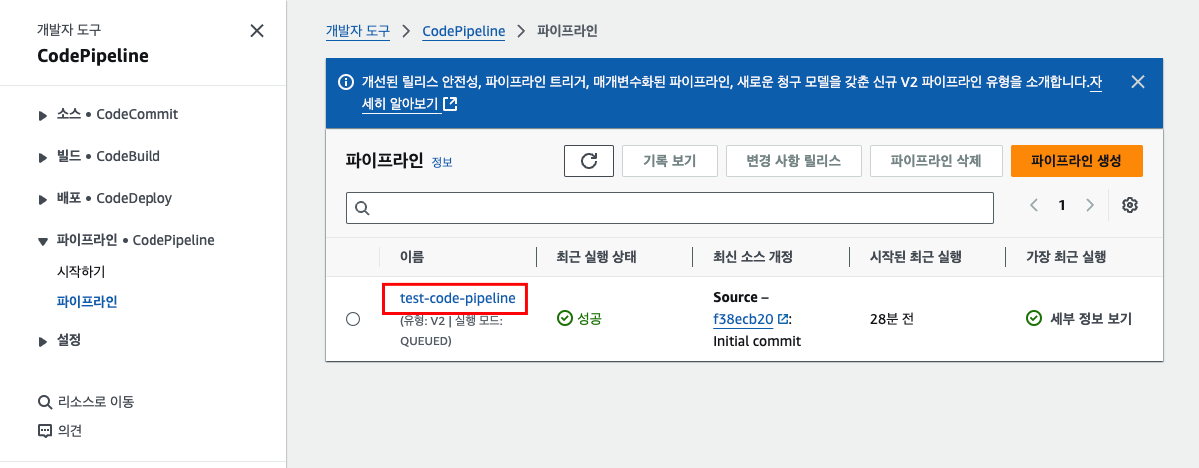Click check icon next to 세부 정보 보기

(1033, 318)
